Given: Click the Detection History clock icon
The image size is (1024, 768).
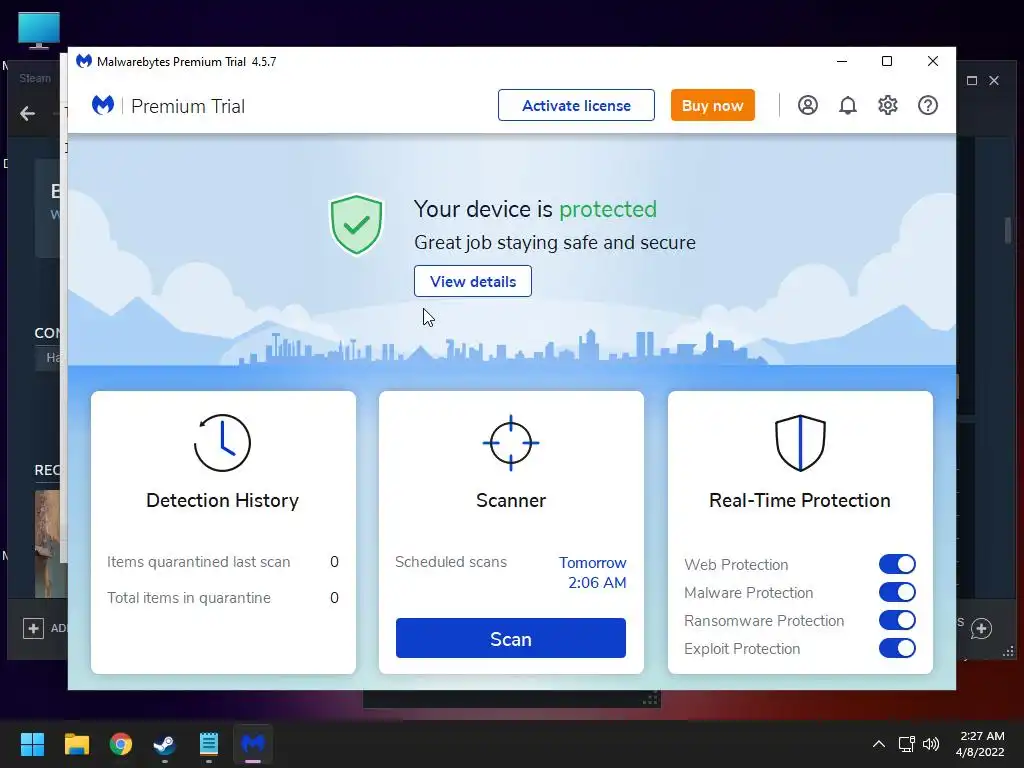Looking at the screenshot, I should pos(222,443).
